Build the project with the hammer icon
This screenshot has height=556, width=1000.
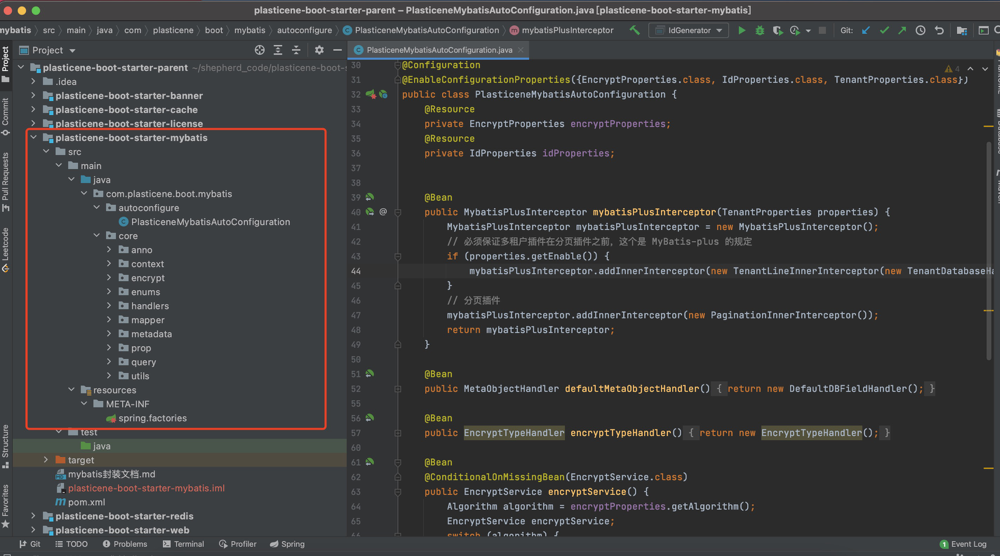[635, 30]
